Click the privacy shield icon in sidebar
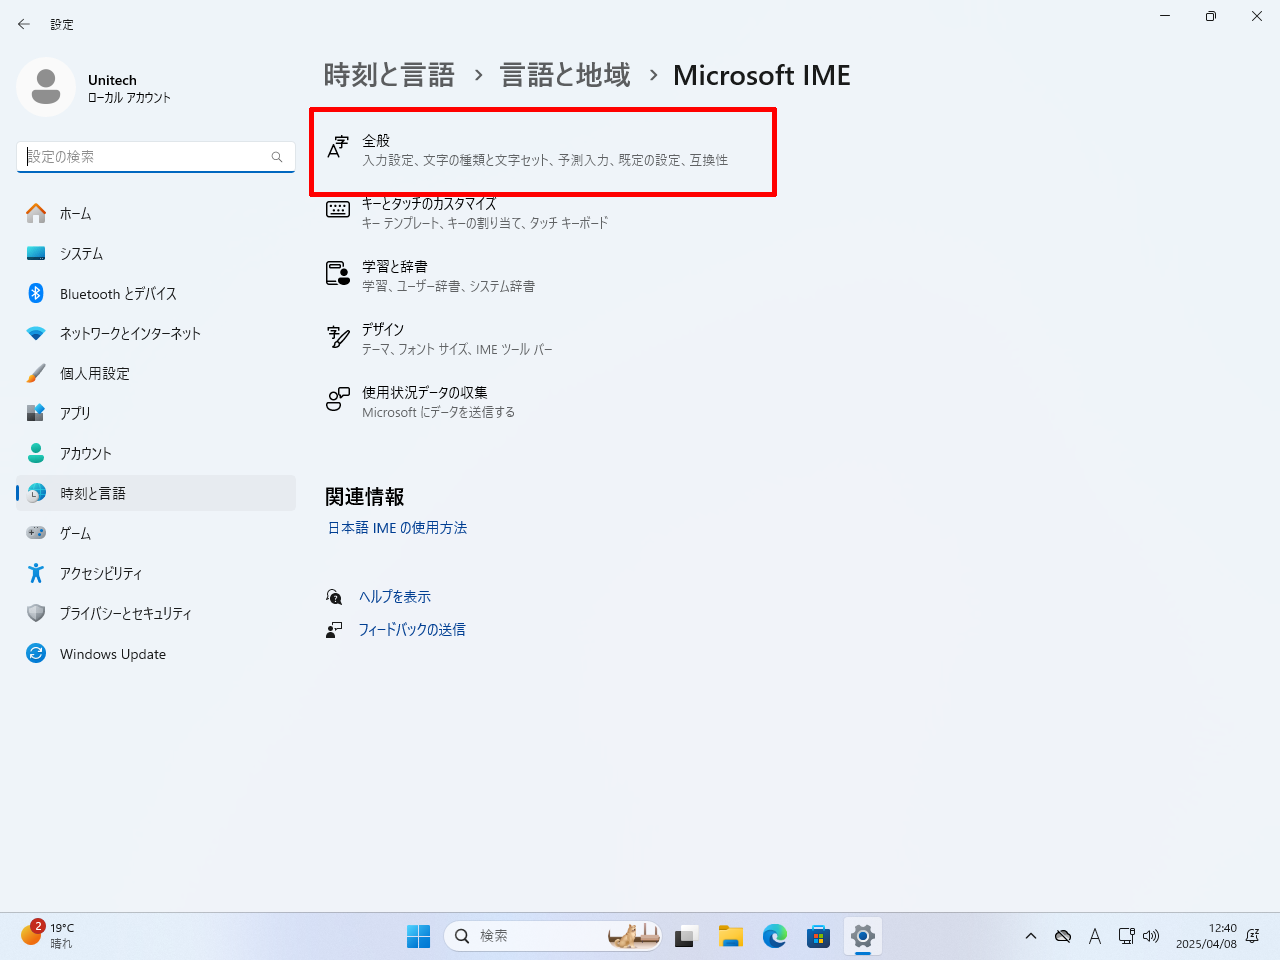Image resolution: width=1280 pixels, height=960 pixels. (x=36, y=613)
